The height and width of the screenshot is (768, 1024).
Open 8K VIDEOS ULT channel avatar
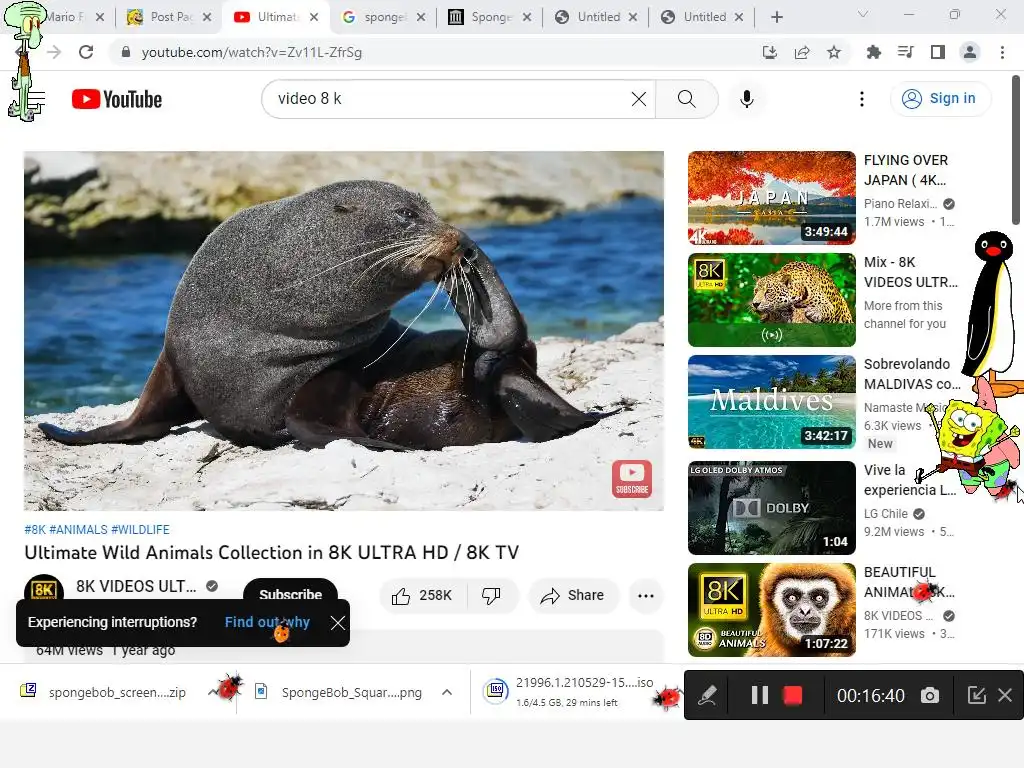(x=44, y=589)
